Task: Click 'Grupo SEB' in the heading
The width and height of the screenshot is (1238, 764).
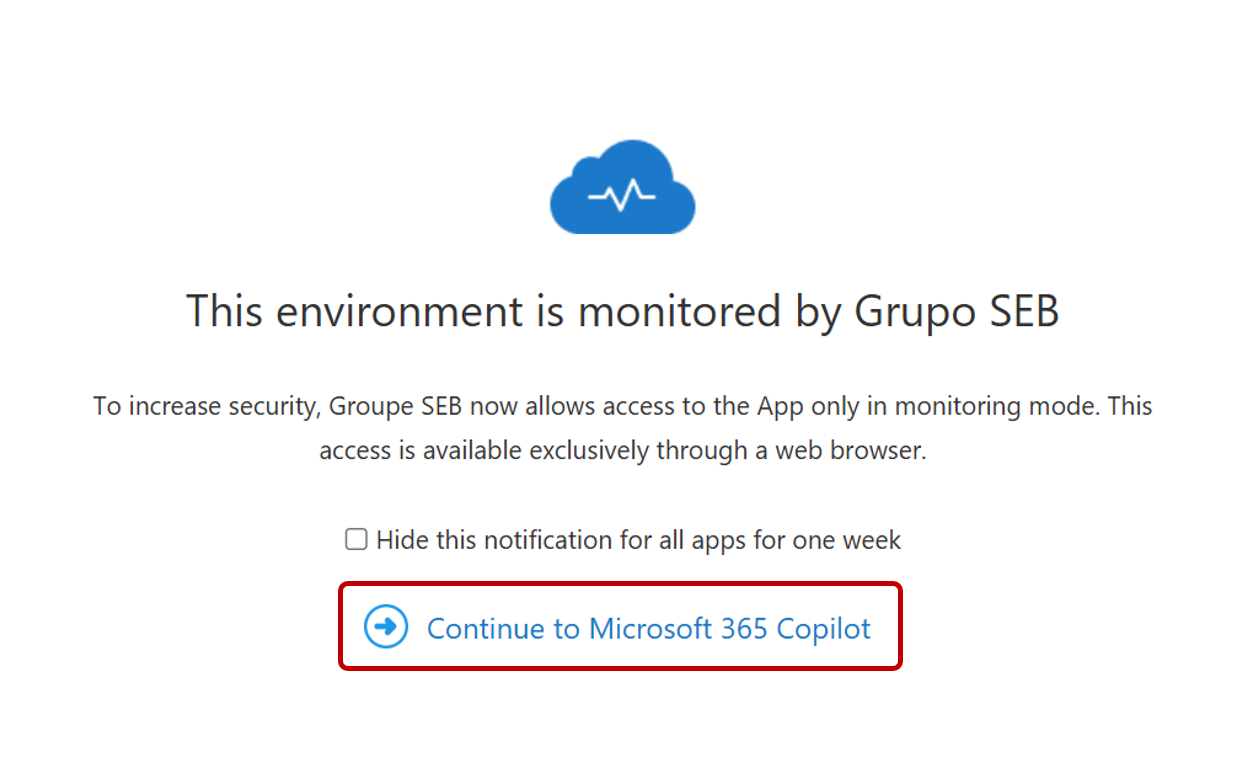Action: click(x=956, y=311)
